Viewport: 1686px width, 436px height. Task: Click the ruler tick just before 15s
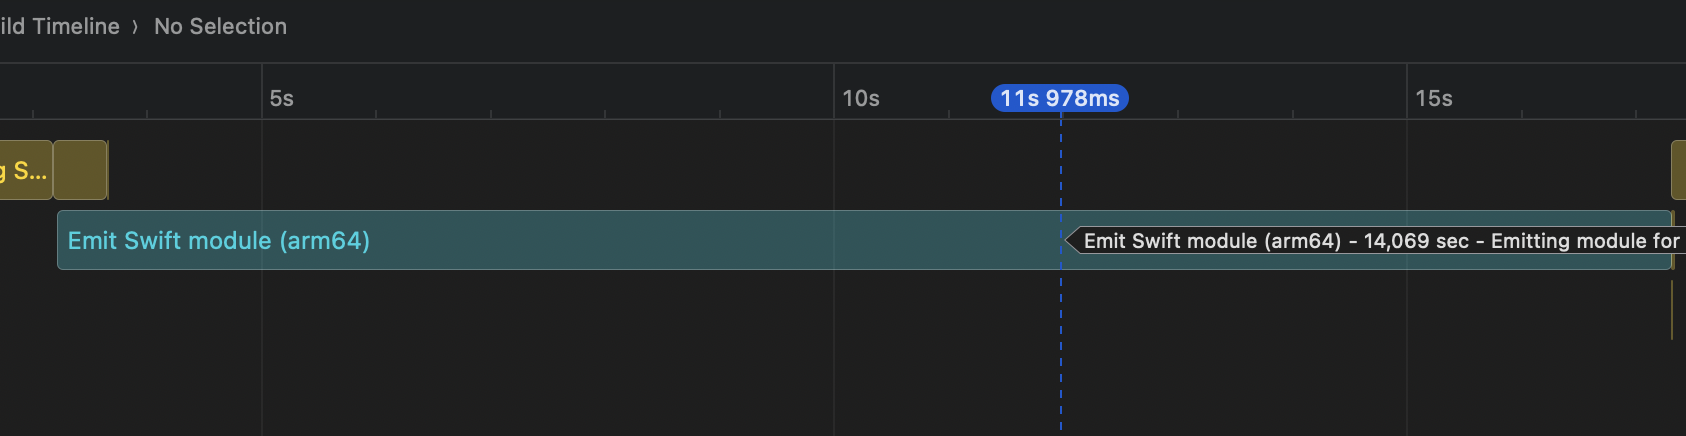[x=1293, y=114]
